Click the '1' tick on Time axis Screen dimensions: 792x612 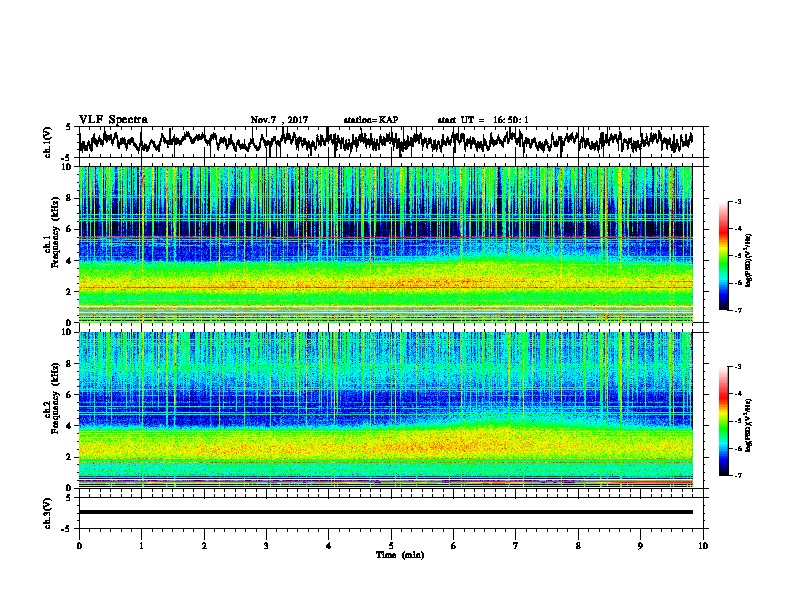141,546
